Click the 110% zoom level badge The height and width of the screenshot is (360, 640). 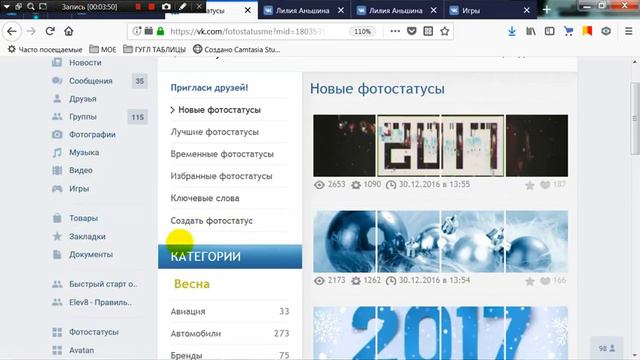tap(362, 31)
